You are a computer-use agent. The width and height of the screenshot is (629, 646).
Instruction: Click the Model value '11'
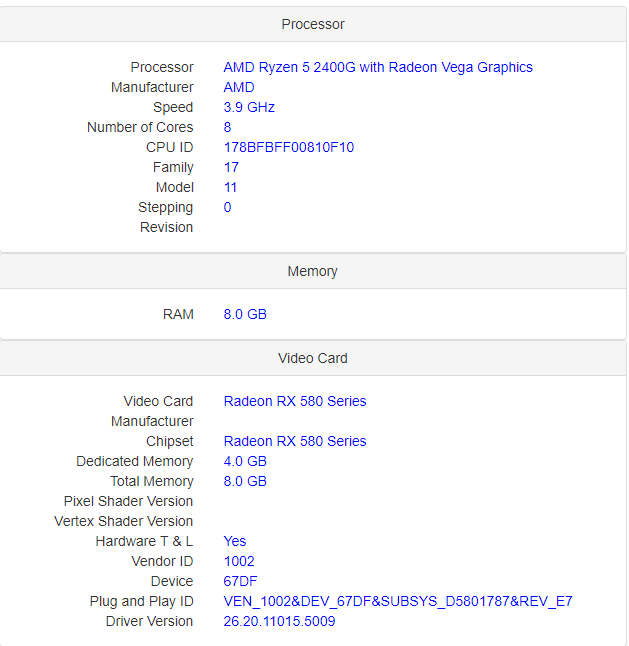click(x=230, y=187)
